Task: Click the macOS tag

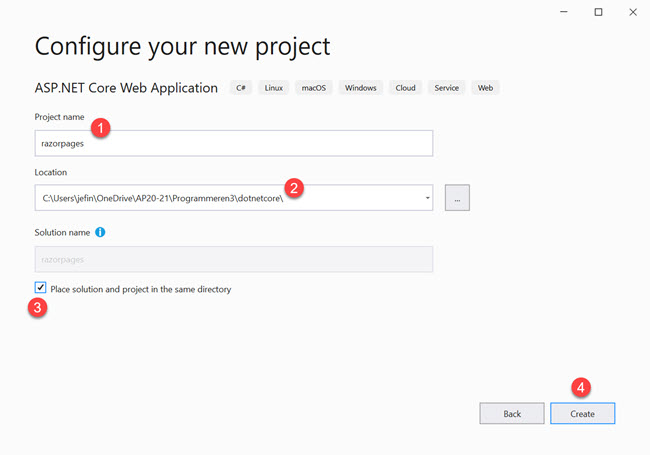Action: pos(314,88)
